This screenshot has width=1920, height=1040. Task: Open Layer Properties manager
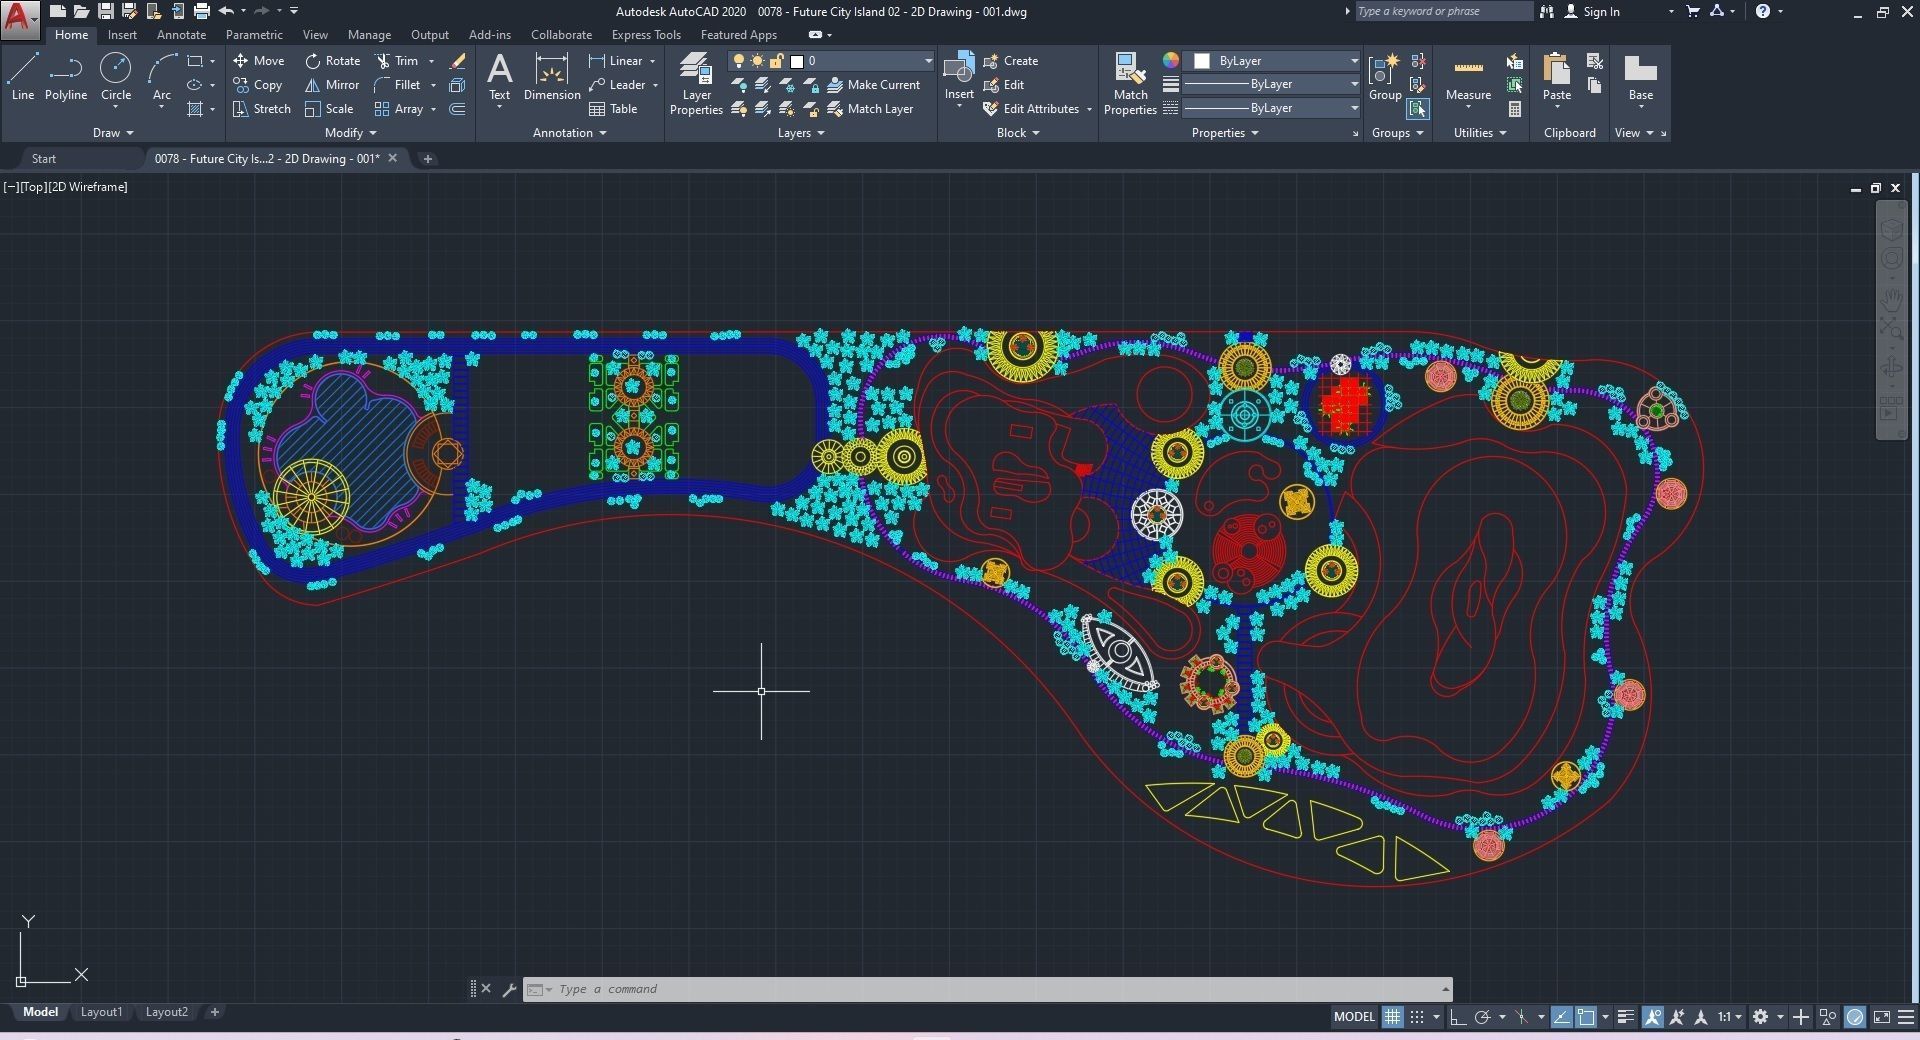pos(696,84)
